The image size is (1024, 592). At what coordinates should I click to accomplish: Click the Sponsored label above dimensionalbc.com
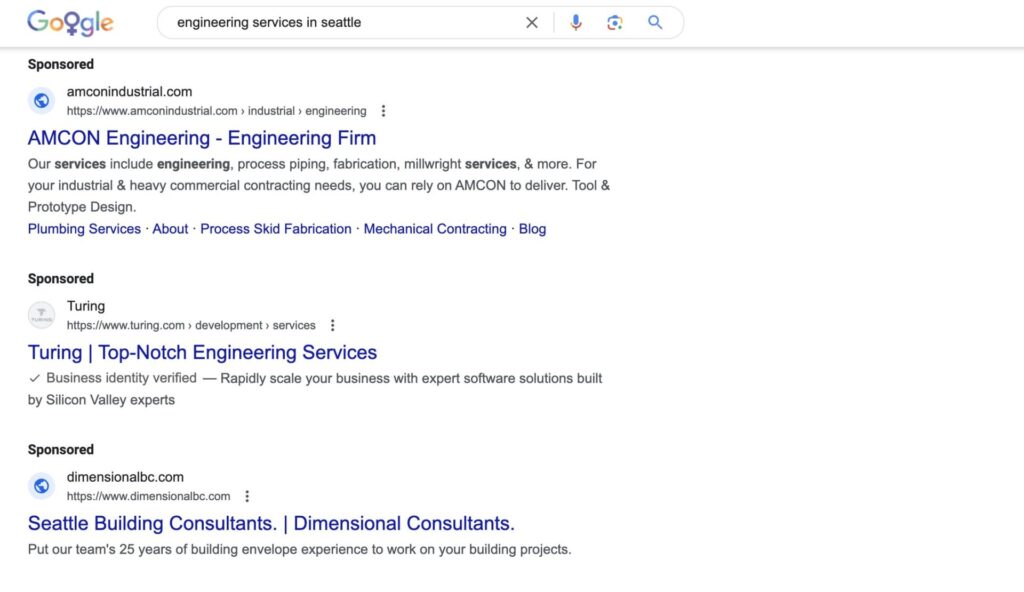click(61, 450)
